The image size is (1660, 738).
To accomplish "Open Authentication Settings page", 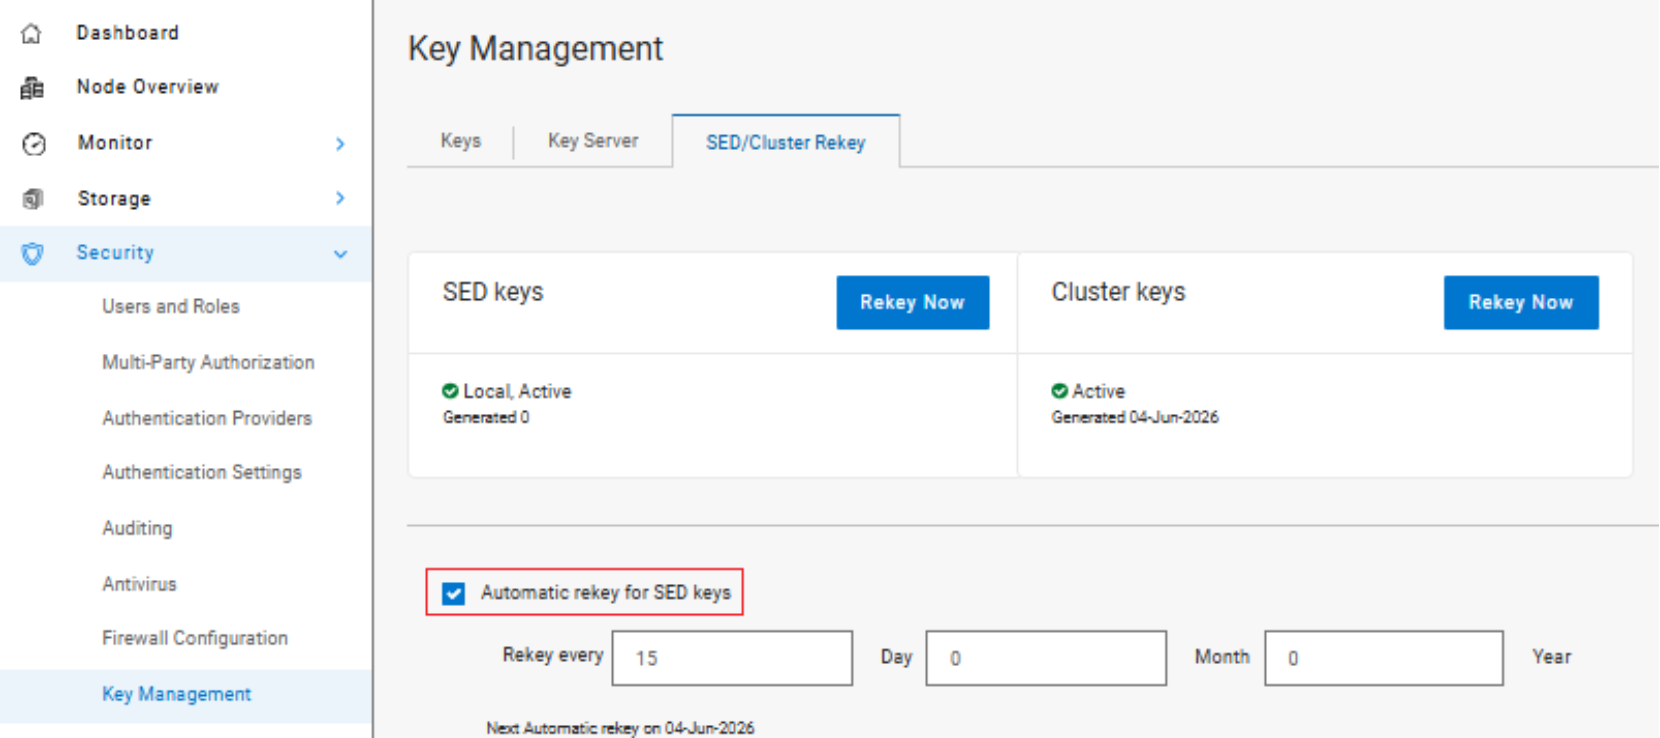I will (x=202, y=472).
